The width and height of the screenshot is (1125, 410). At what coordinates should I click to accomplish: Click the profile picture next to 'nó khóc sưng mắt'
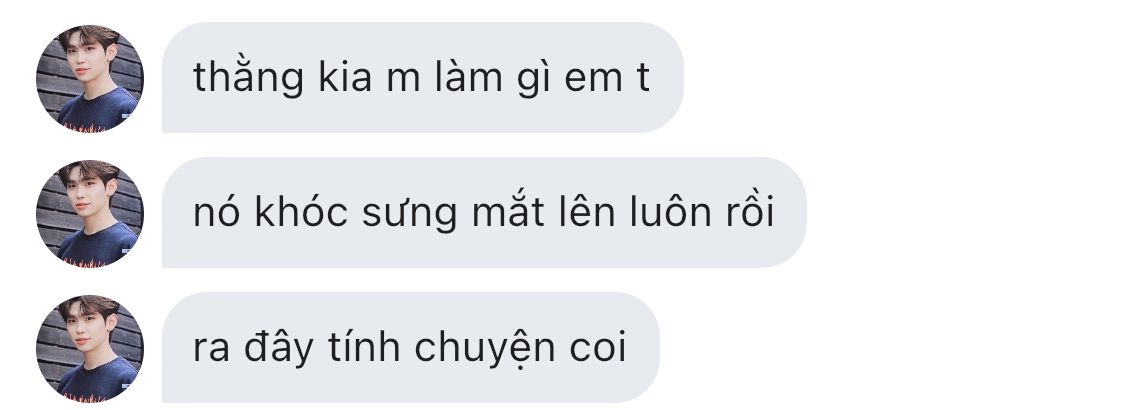[90, 213]
